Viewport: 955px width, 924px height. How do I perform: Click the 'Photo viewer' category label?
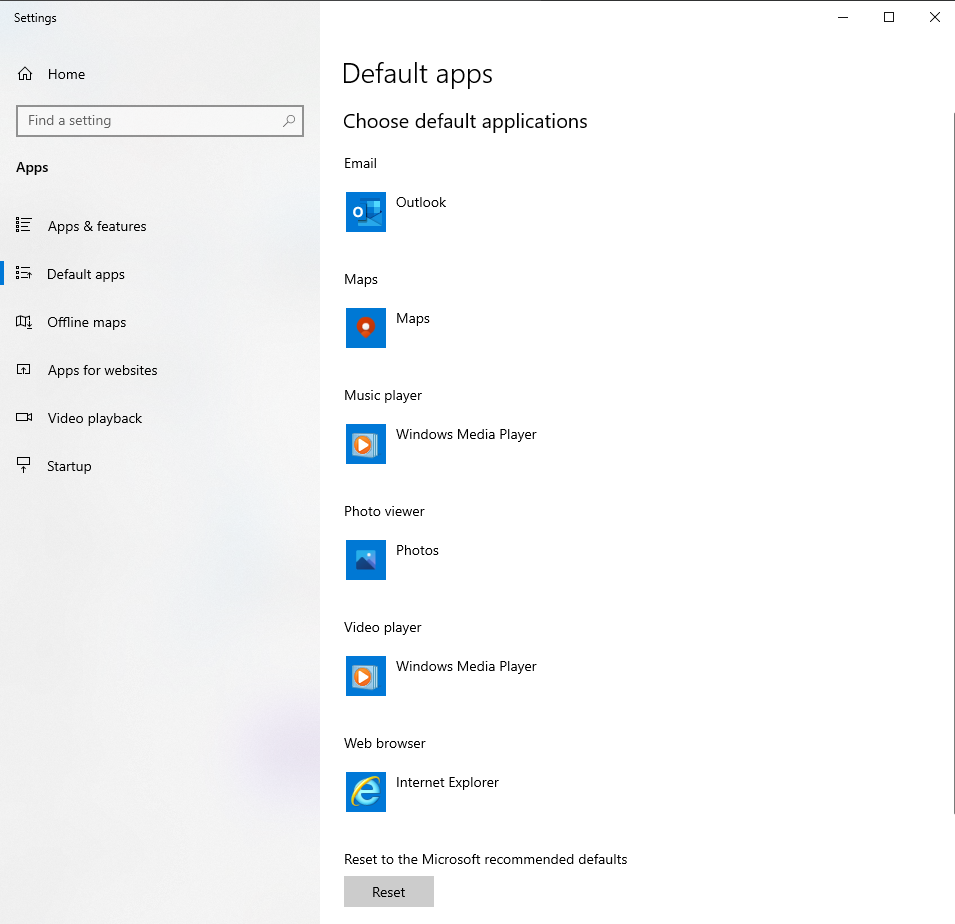[384, 512]
